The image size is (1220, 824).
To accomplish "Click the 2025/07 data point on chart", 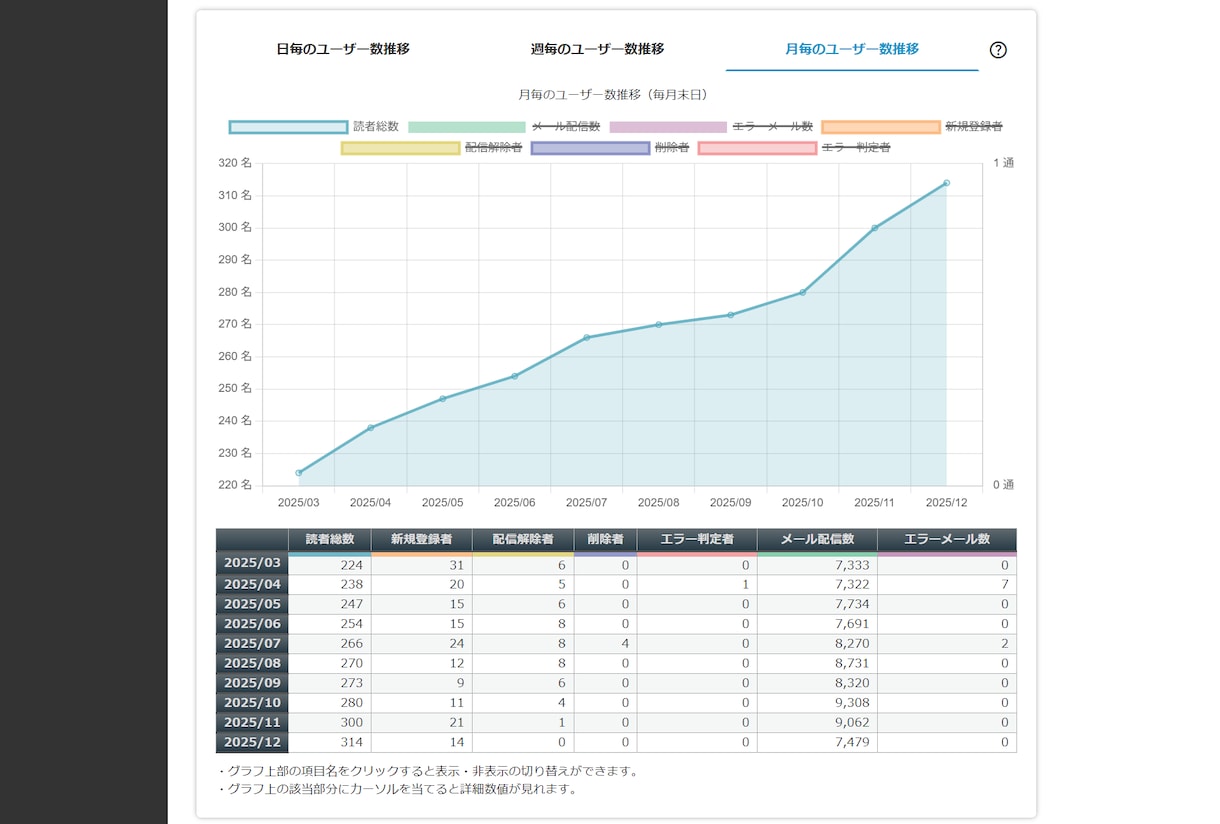I will click(587, 337).
